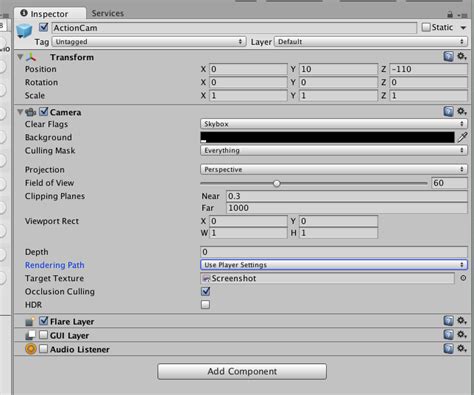Click the Flare Layer component title
Image resolution: width=474 pixels, height=395 pixels.
72,322
